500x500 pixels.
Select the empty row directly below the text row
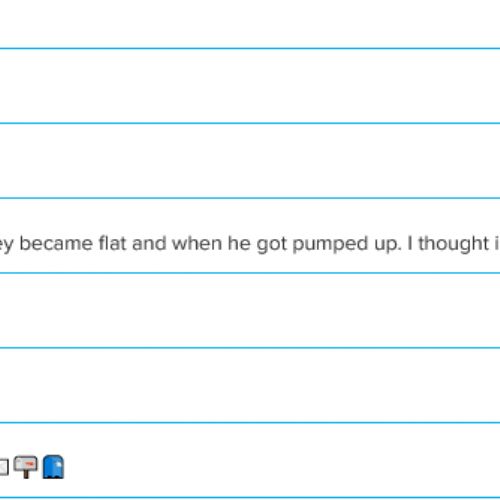point(250,310)
